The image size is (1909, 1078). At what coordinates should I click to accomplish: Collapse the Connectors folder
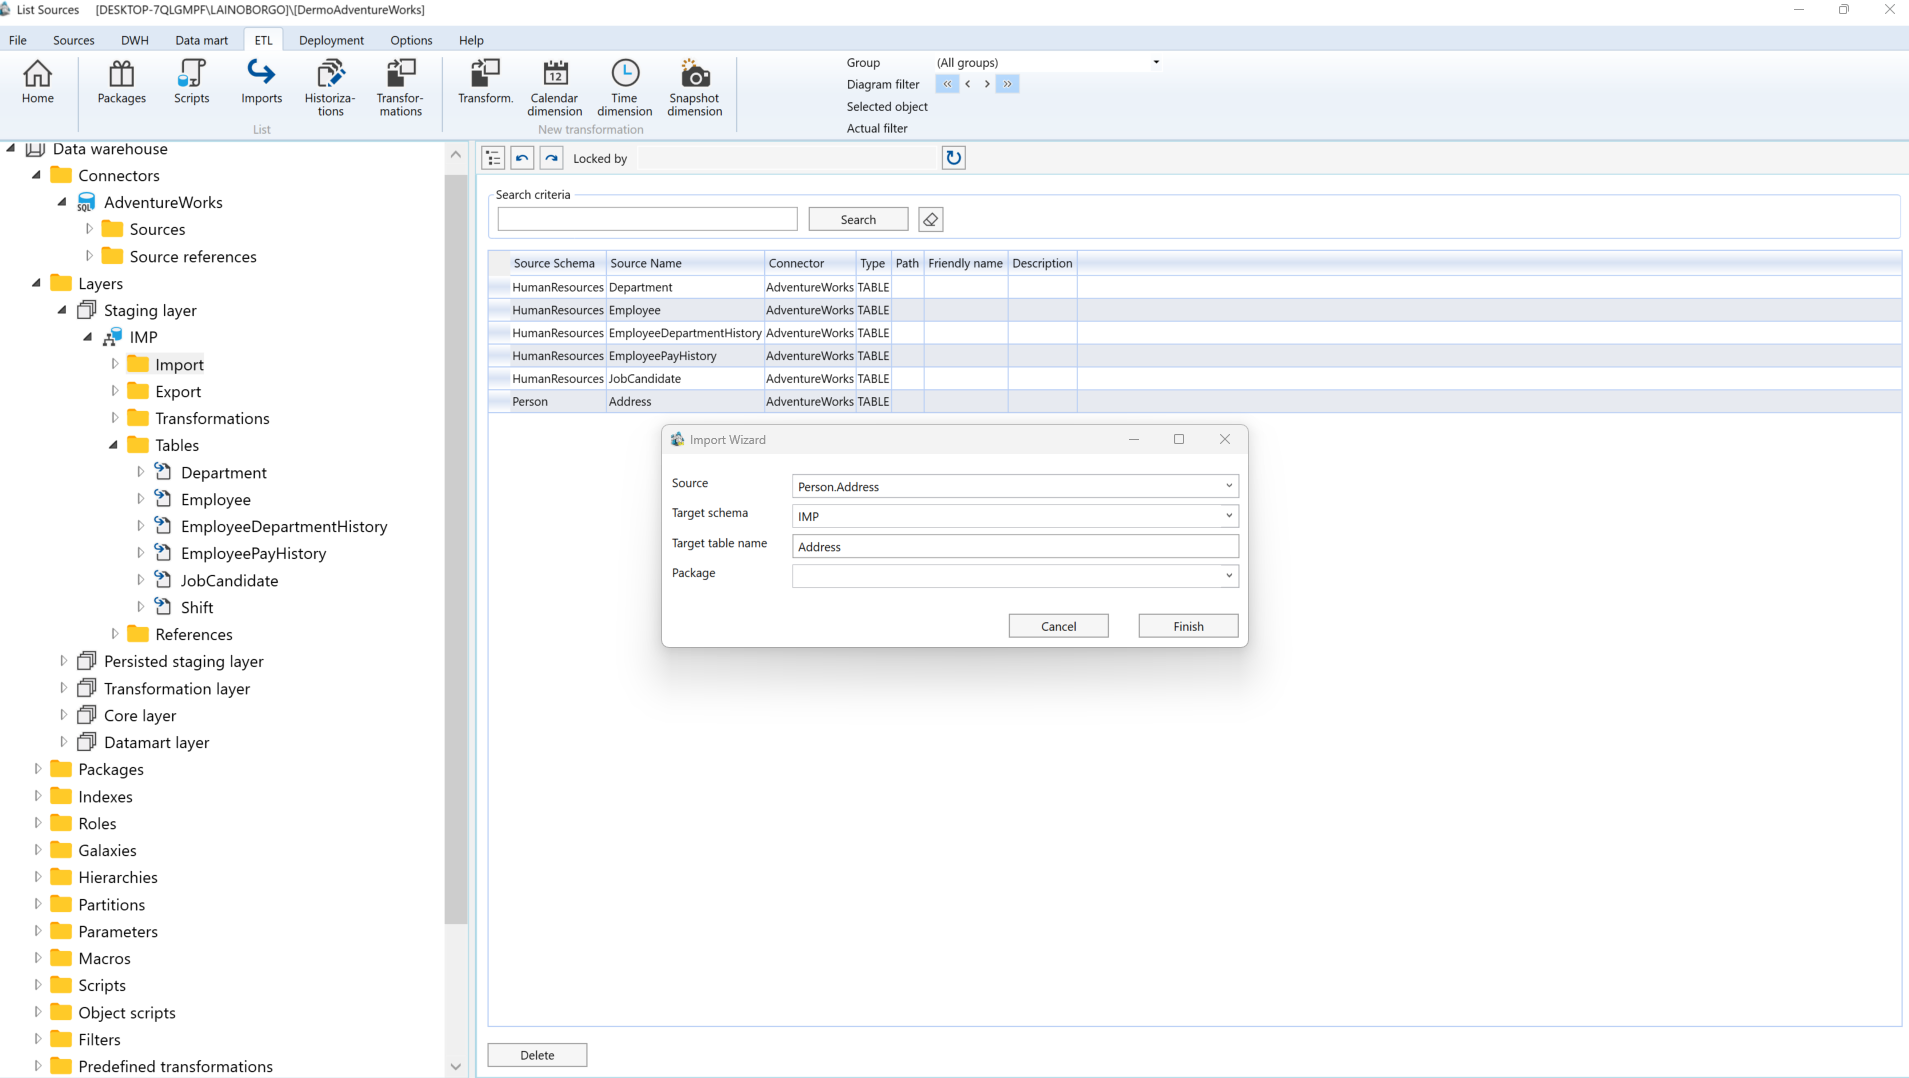tap(37, 175)
